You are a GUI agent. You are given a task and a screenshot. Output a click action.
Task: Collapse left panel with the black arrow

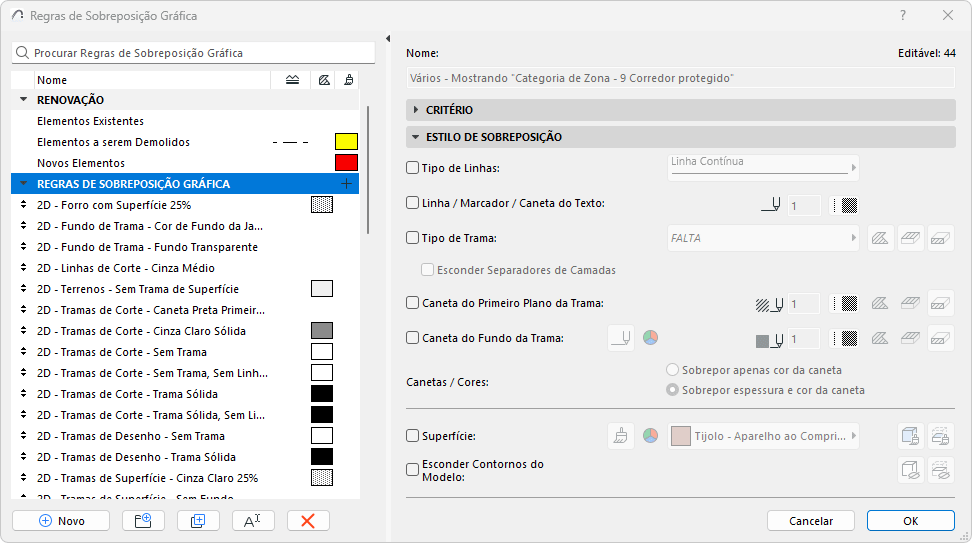[x=388, y=38]
